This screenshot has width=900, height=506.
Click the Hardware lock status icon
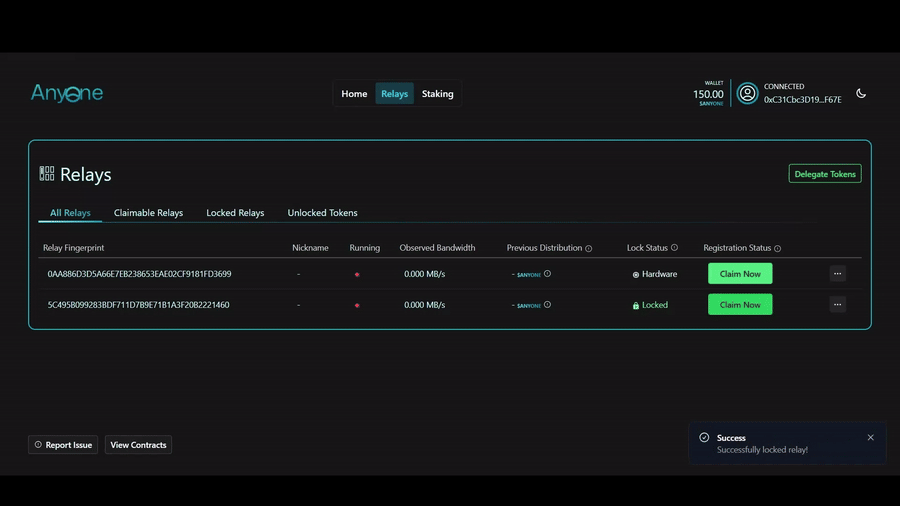pyautogui.click(x=636, y=275)
